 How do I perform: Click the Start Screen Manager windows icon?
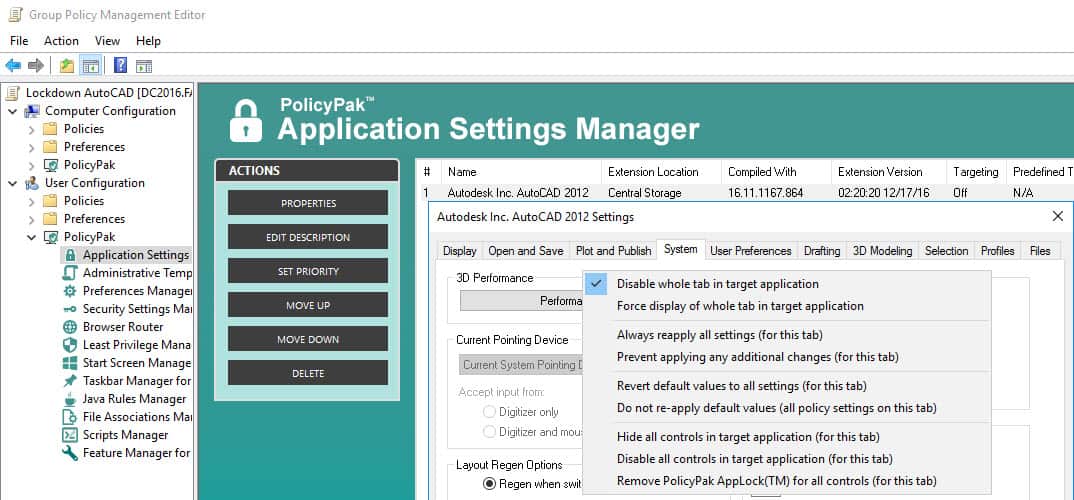tap(70, 363)
